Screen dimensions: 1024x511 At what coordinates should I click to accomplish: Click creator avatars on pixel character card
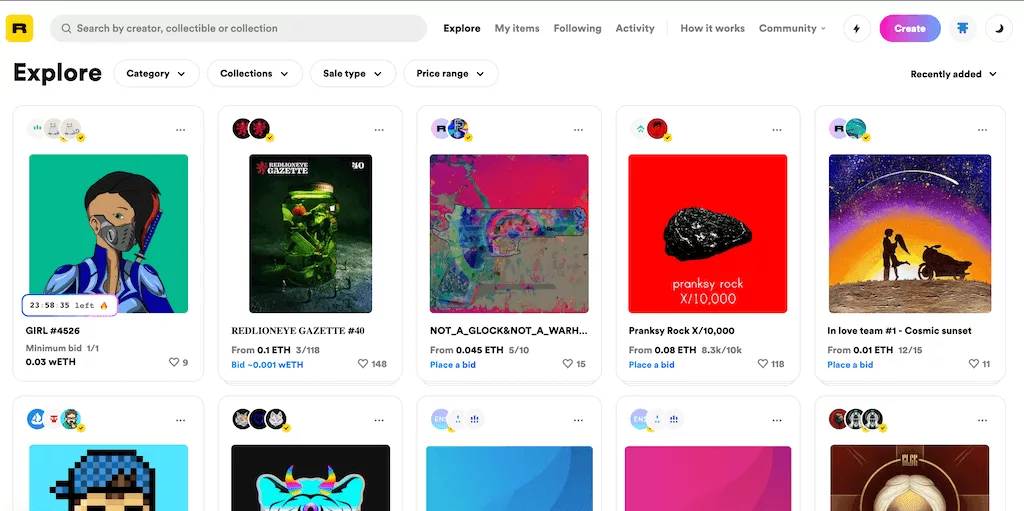(55, 420)
